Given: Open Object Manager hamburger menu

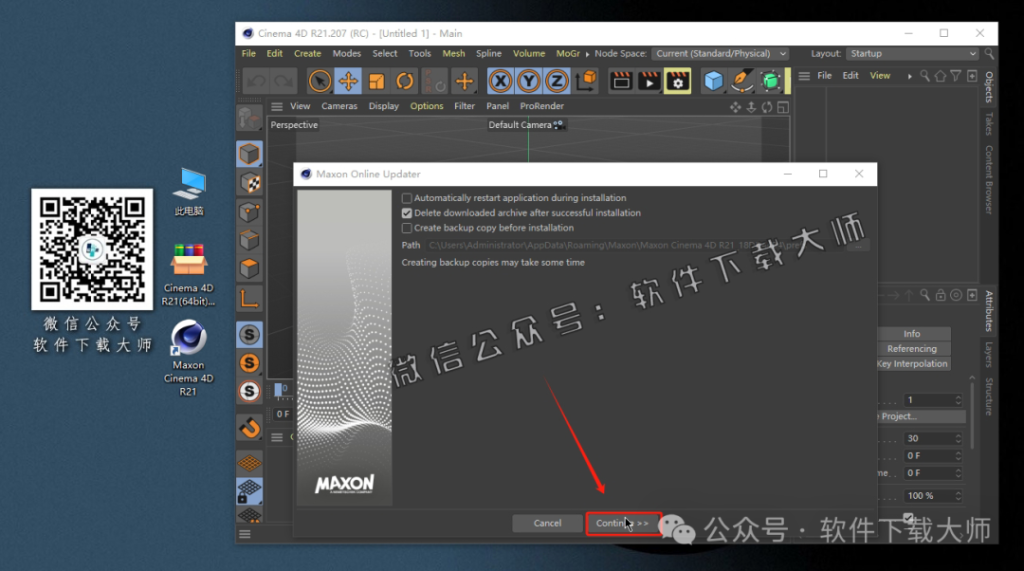Looking at the screenshot, I should (x=804, y=76).
